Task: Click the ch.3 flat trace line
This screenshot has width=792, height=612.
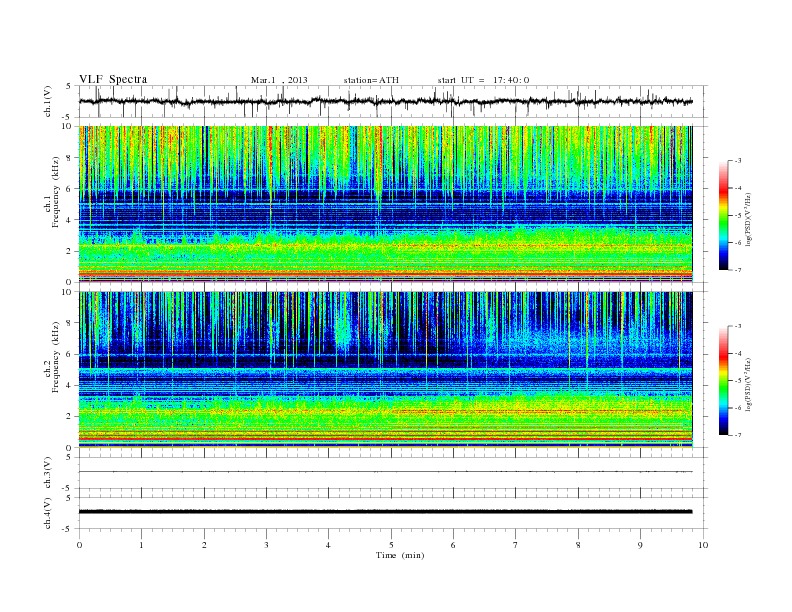Action: pos(385,472)
